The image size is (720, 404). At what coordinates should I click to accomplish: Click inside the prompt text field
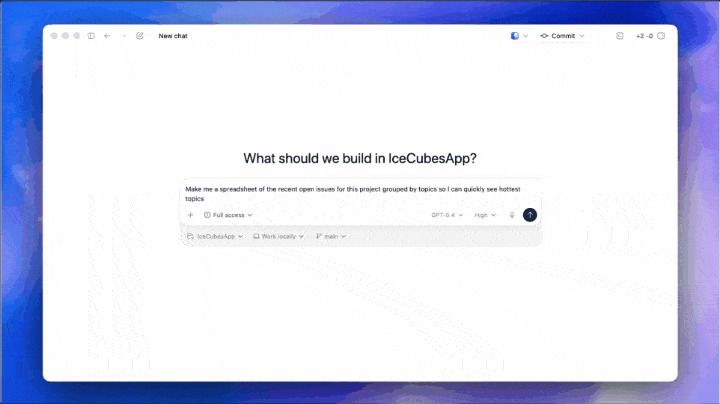(x=360, y=193)
